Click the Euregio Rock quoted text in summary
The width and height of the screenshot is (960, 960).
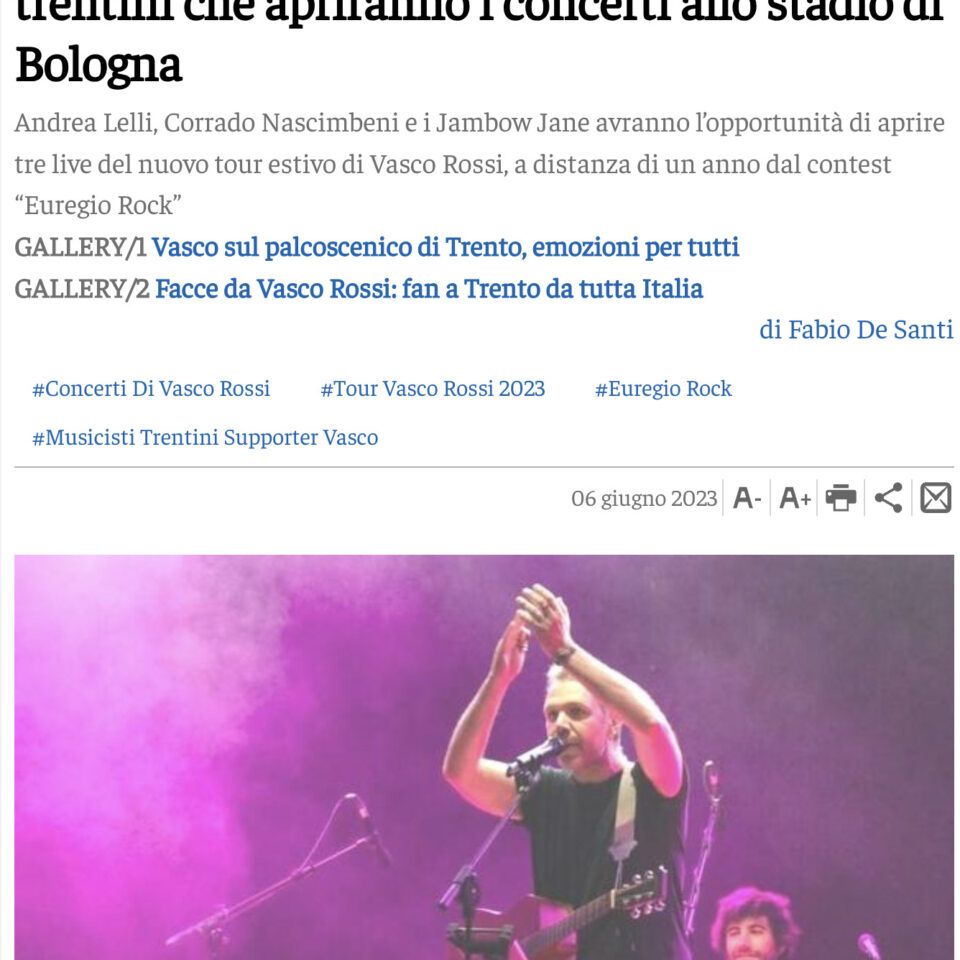coord(98,206)
